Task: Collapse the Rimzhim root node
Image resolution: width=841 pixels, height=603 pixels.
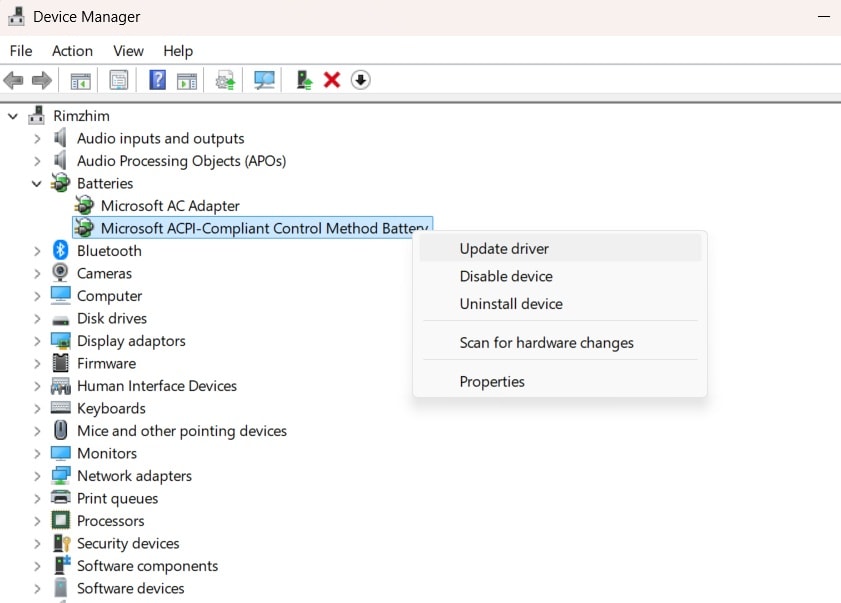Action: tap(13, 116)
